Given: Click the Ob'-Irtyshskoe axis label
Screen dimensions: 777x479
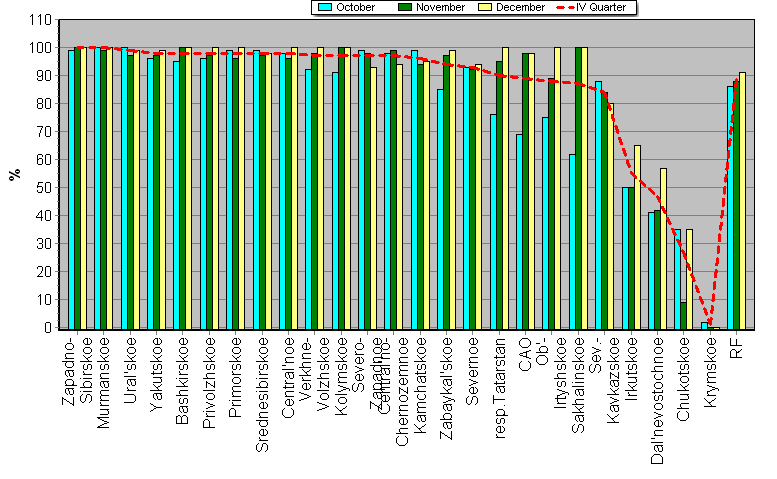Looking at the screenshot, I should (x=552, y=373).
